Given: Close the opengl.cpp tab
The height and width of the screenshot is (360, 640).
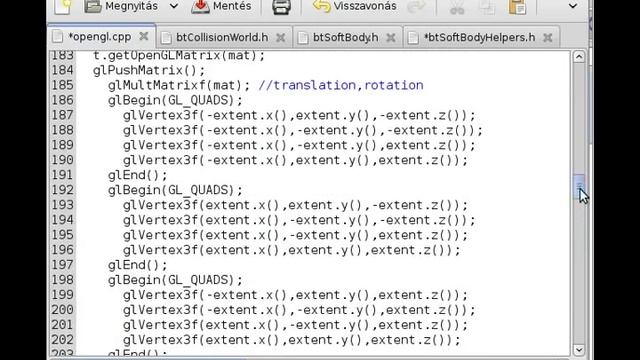Looking at the screenshot, I should [144, 37].
